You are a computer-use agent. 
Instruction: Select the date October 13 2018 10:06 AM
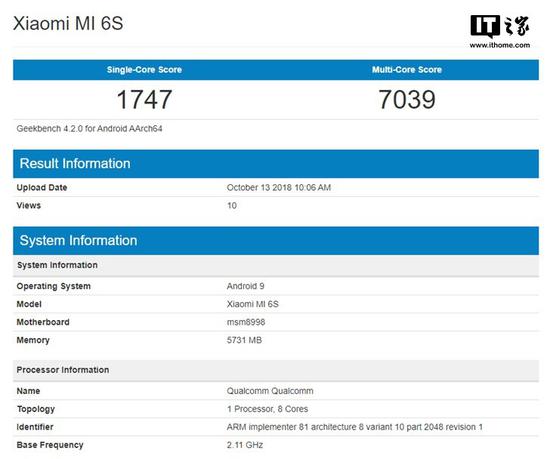(x=279, y=188)
